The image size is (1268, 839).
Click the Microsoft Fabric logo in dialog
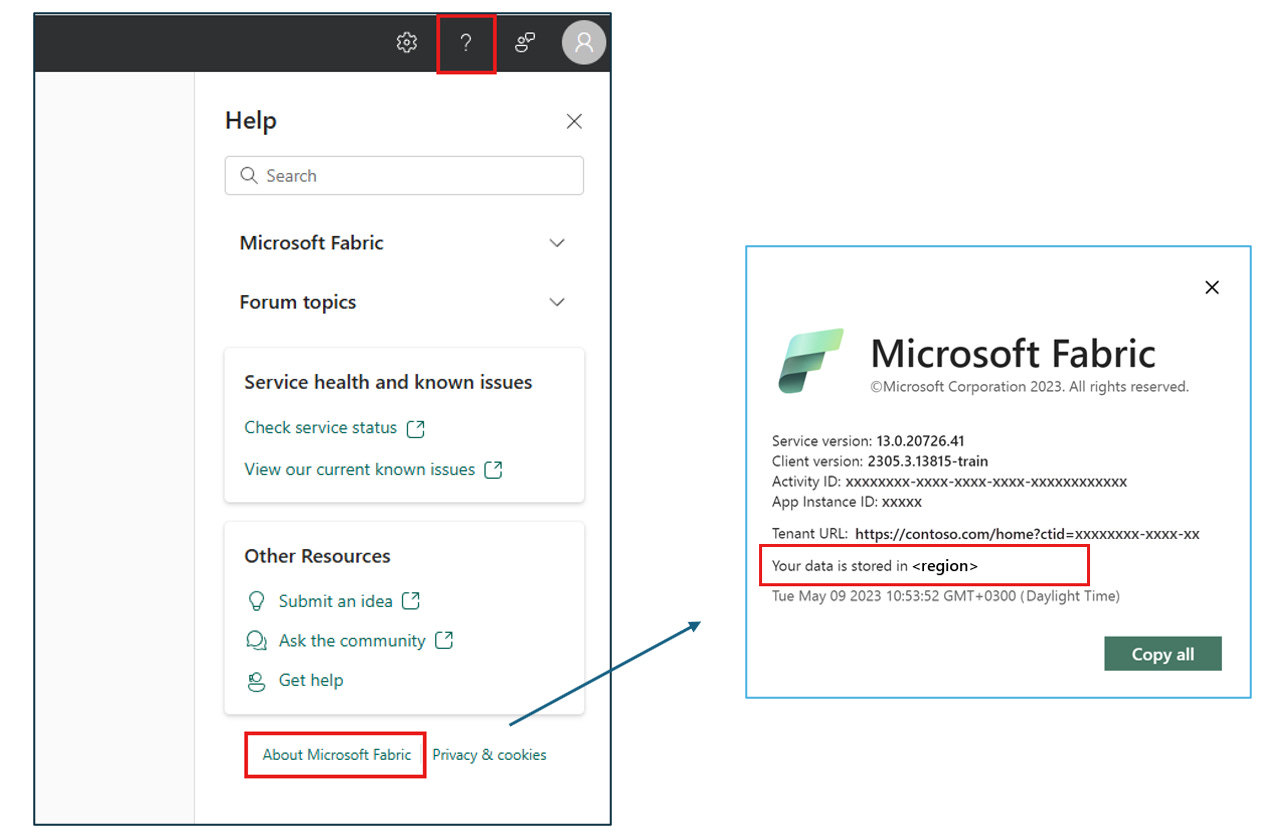point(811,360)
